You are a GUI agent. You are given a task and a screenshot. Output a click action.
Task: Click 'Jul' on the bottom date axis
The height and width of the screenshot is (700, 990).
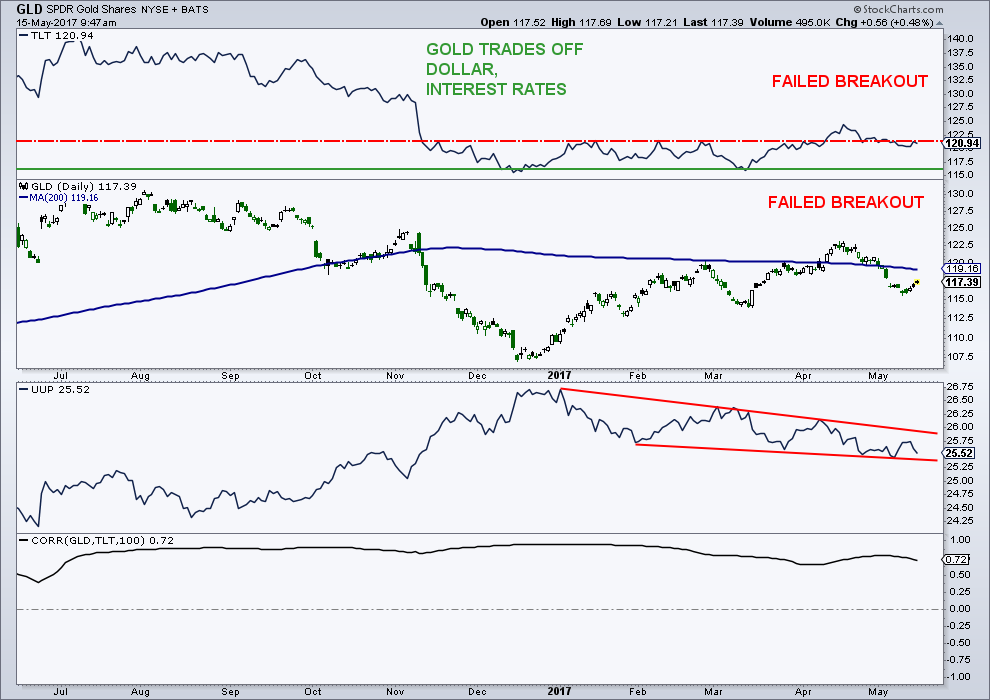click(x=61, y=692)
